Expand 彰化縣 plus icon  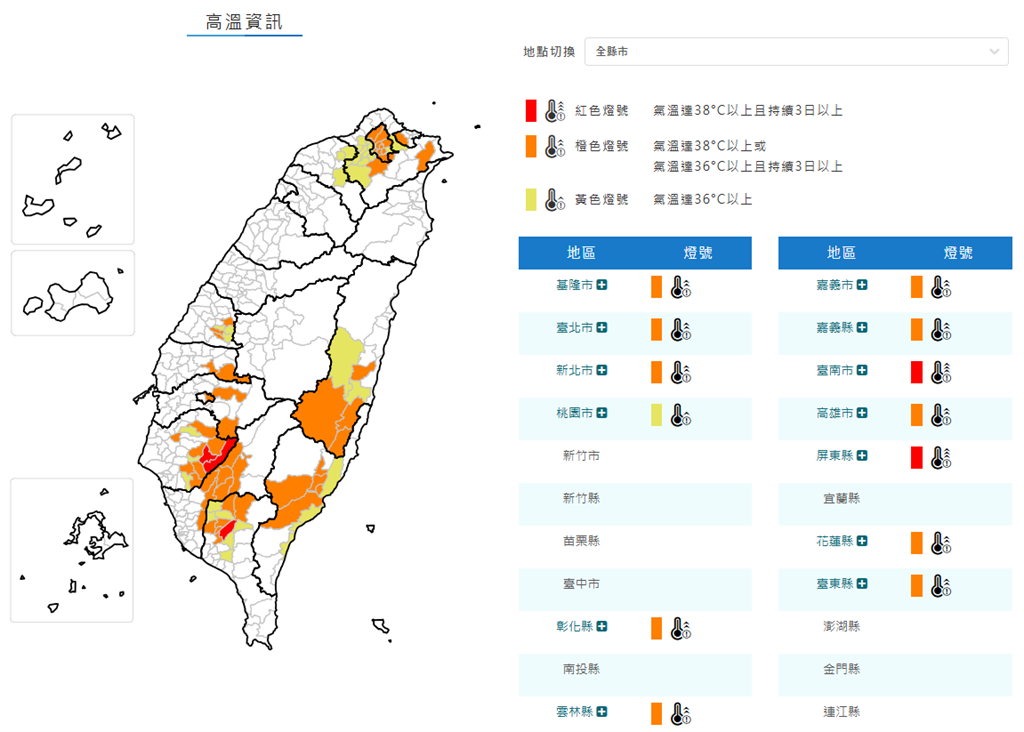pos(601,626)
